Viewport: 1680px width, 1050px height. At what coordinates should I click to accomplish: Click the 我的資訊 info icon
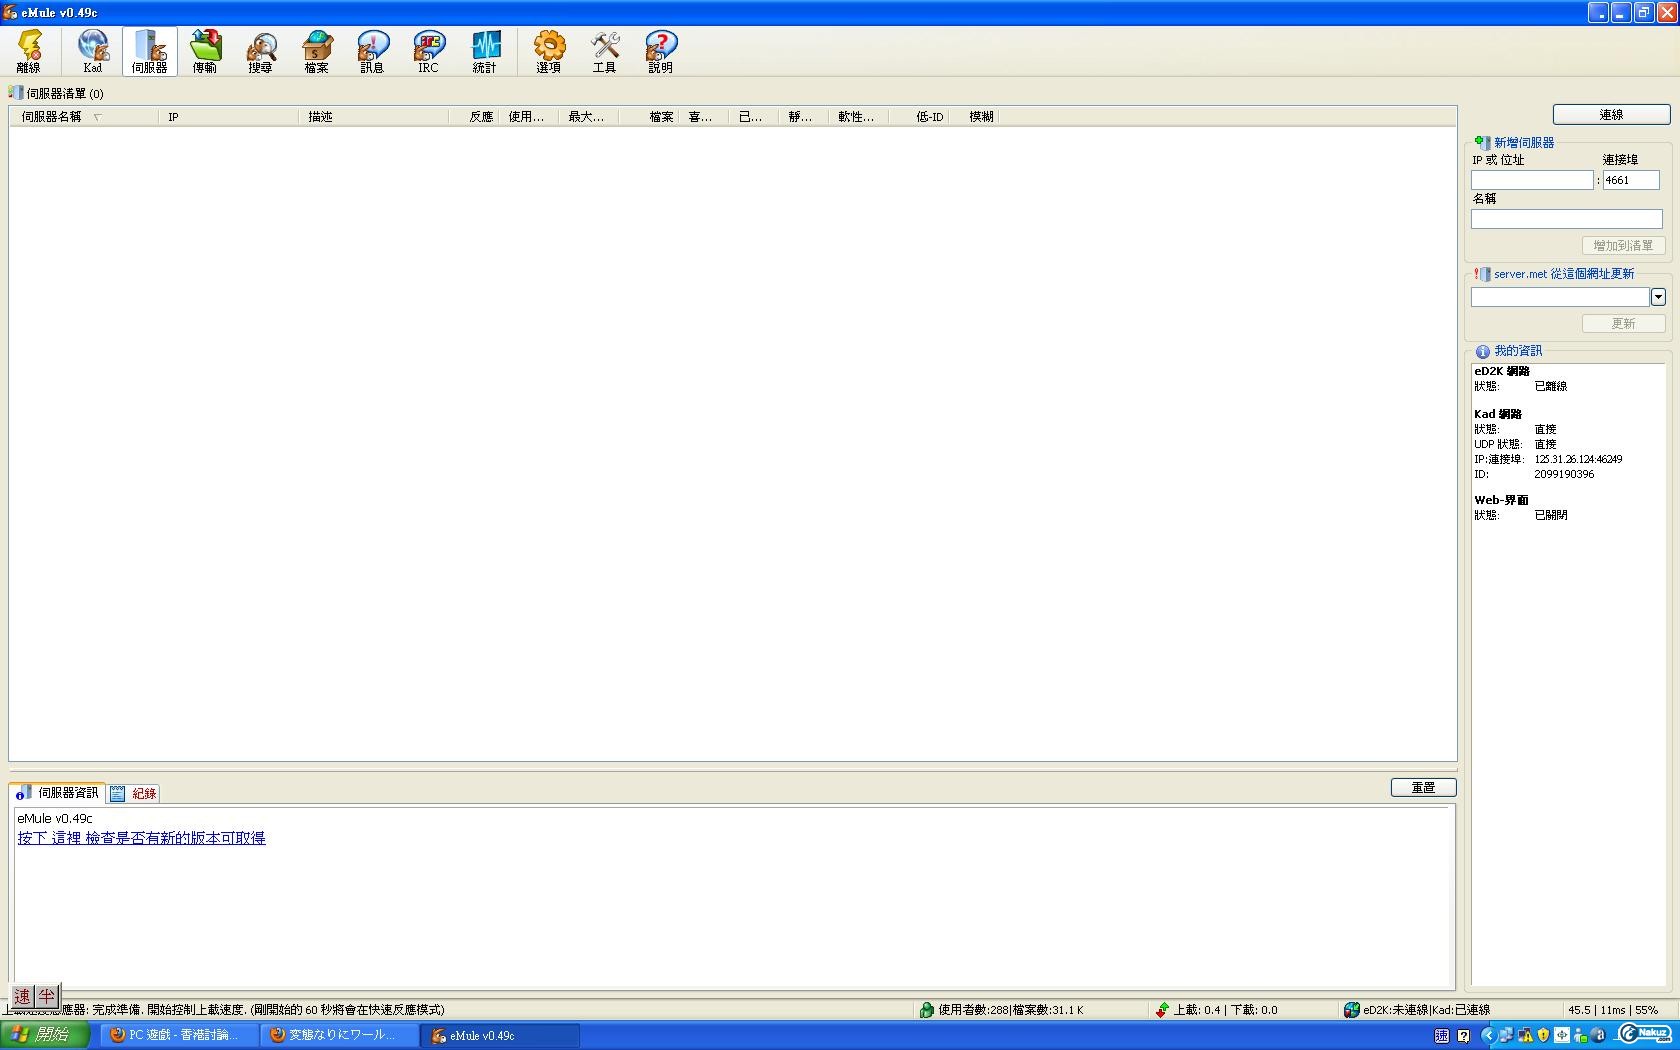pyautogui.click(x=1482, y=351)
